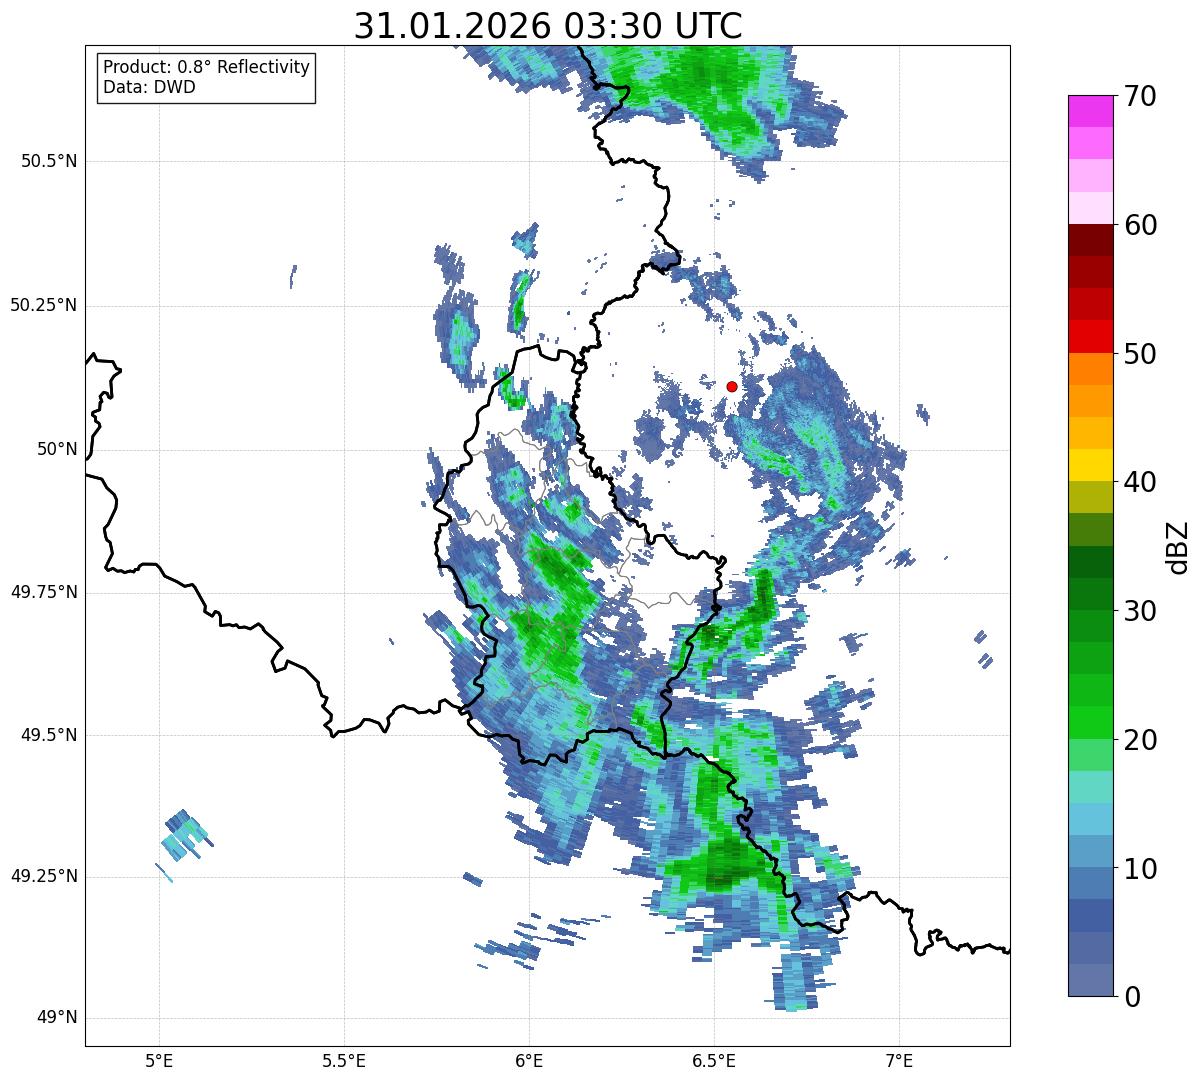Click the bright green colorbar segment at 20 dBZ
Screen dimensions: 1202x1081
(x=1091, y=723)
